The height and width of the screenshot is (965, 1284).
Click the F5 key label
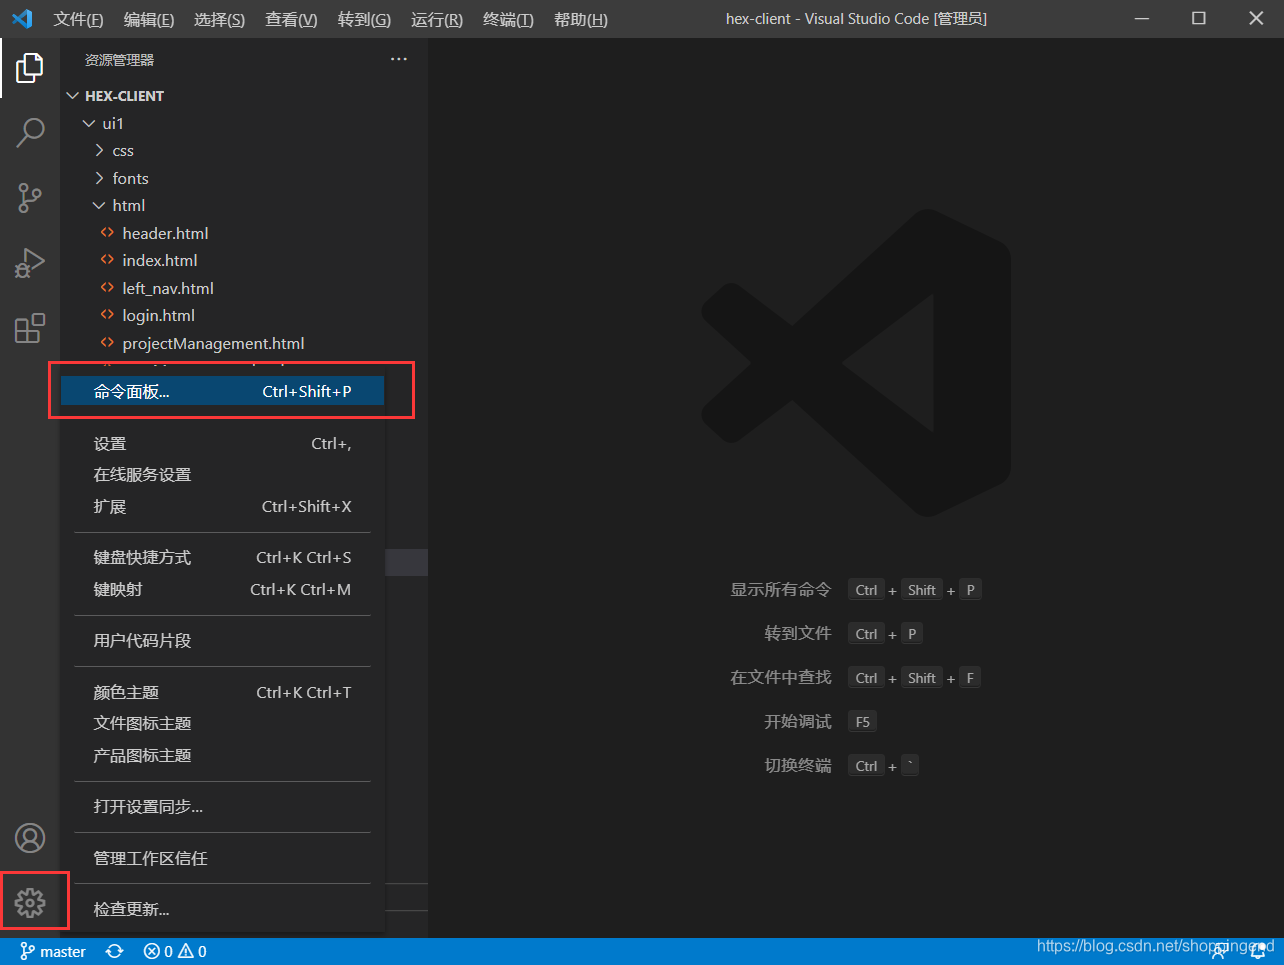[863, 722]
